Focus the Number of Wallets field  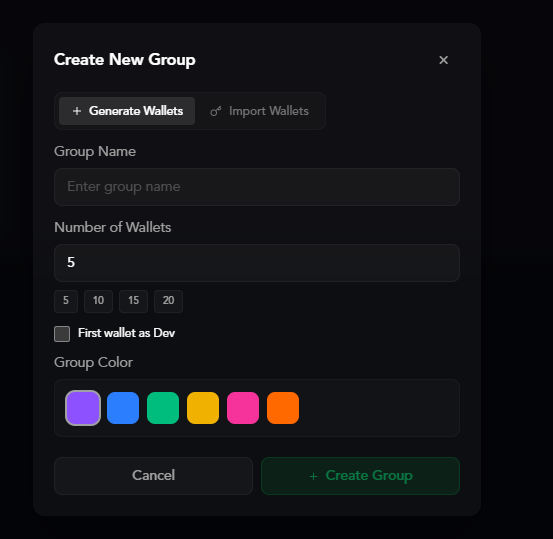[x=257, y=263]
